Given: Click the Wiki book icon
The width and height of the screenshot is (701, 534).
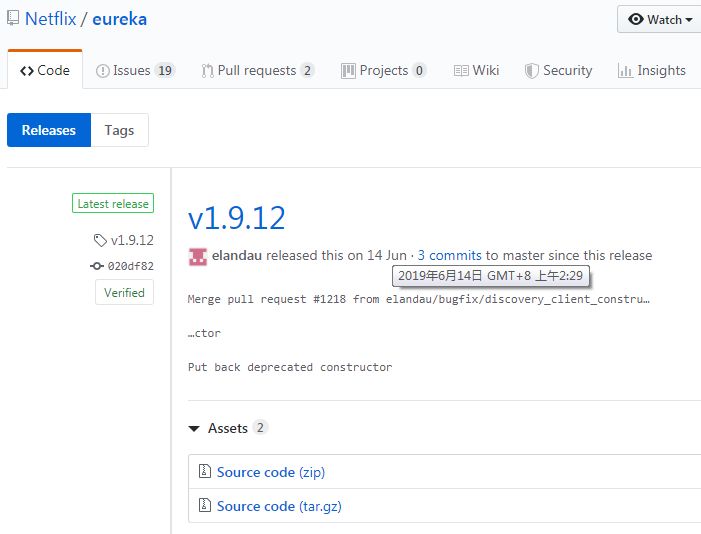Looking at the screenshot, I should pos(461,71).
